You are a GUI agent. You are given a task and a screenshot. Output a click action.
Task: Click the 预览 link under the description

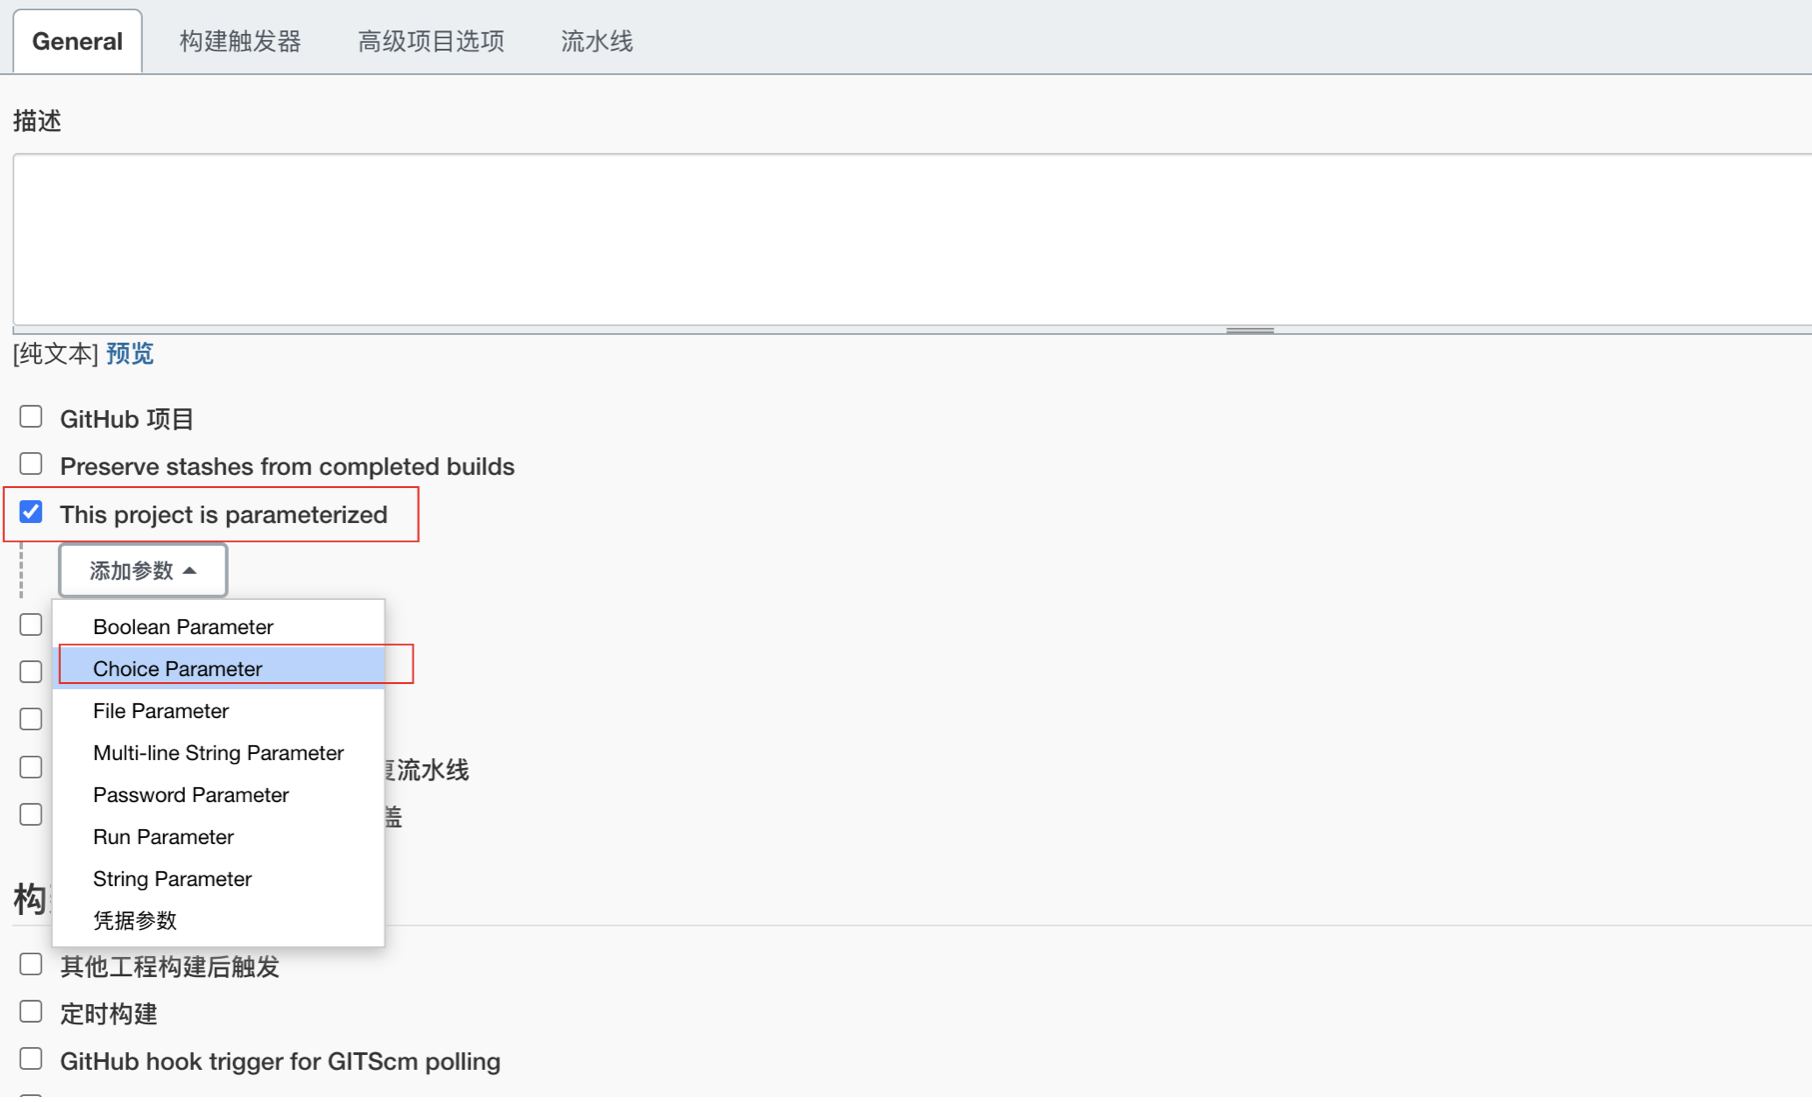(128, 353)
